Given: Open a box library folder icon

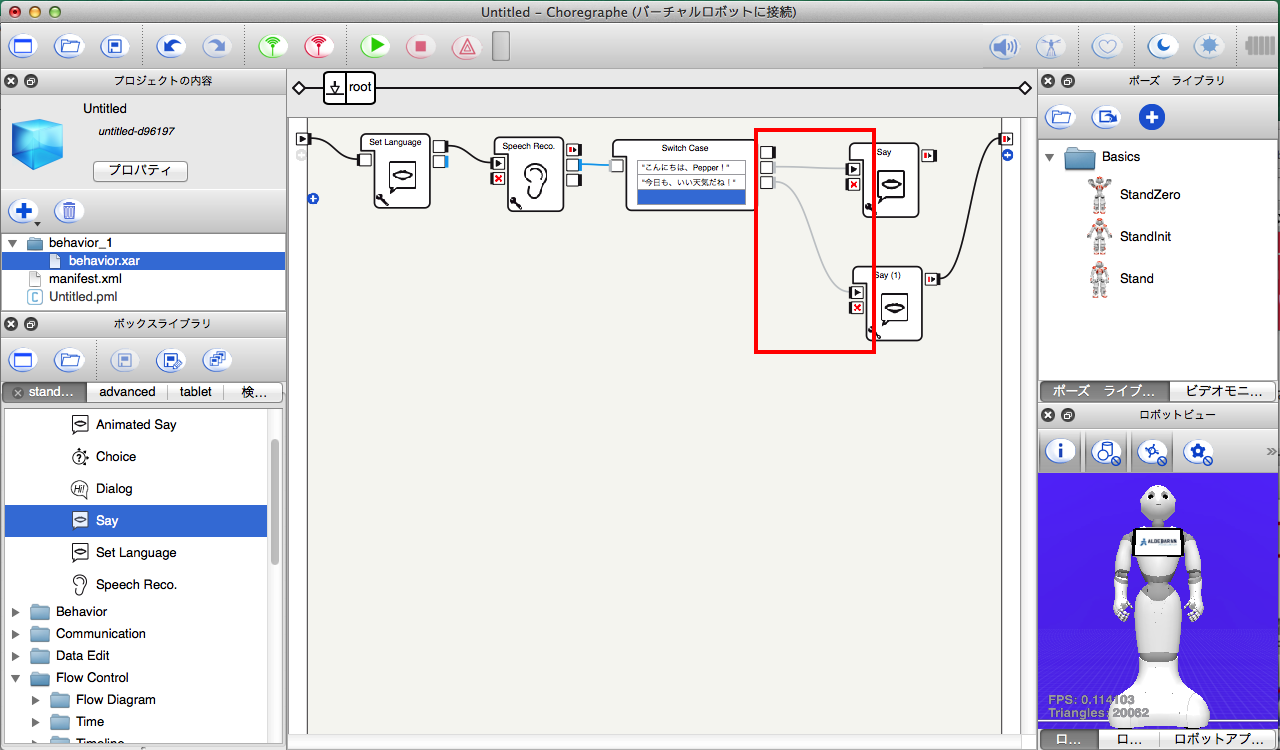Looking at the screenshot, I should click(x=69, y=360).
